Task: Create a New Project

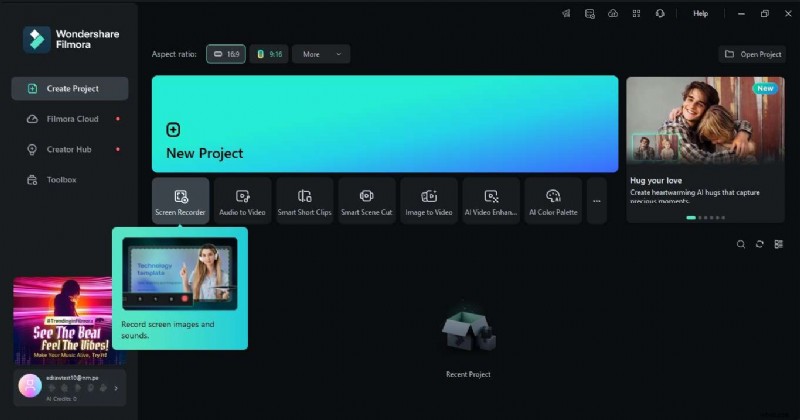Action: [385, 124]
